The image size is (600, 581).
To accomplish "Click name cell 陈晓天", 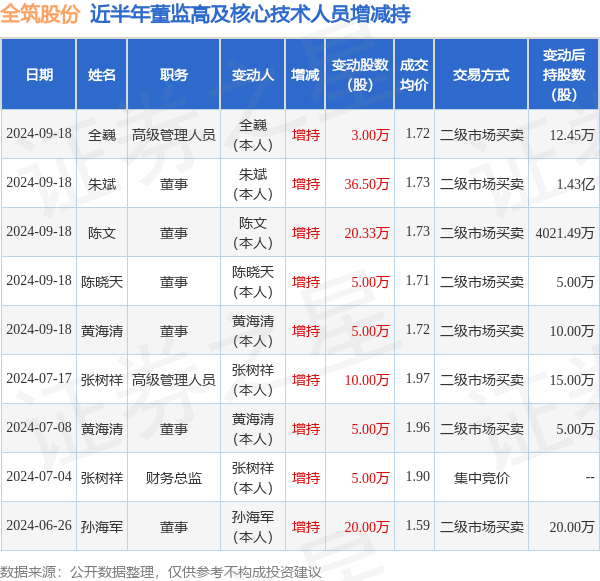I will pos(102,282).
